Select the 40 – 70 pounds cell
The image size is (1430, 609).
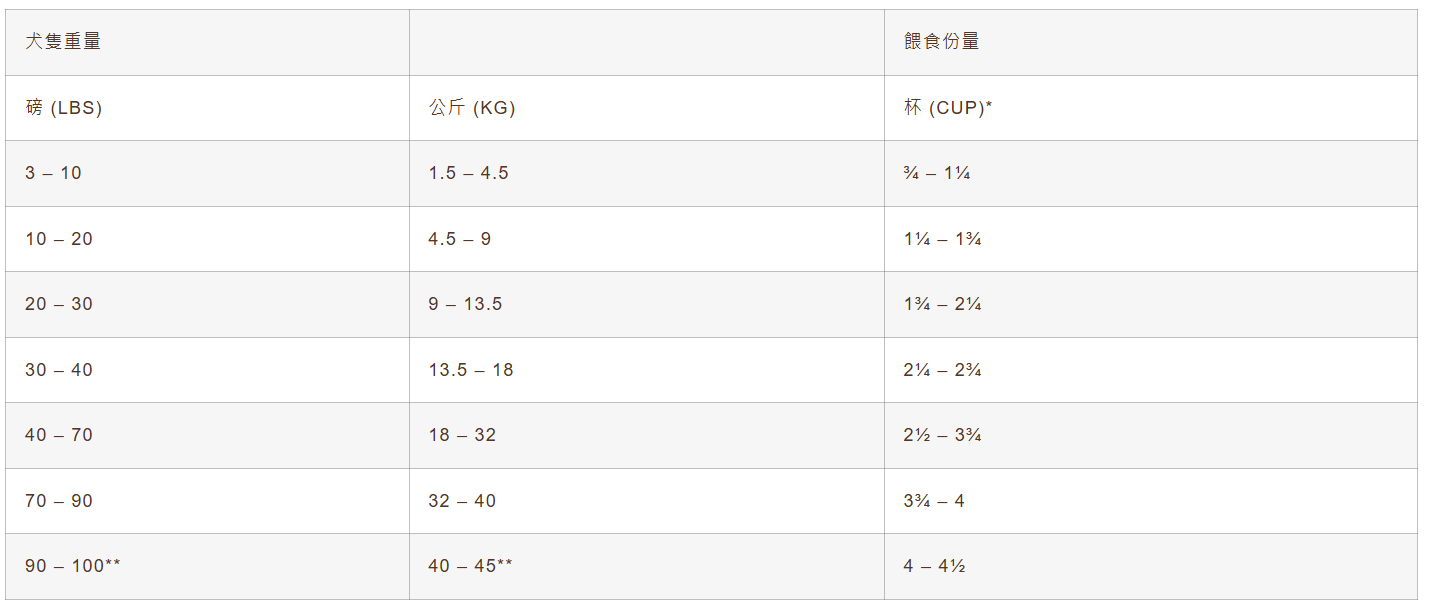(x=59, y=435)
